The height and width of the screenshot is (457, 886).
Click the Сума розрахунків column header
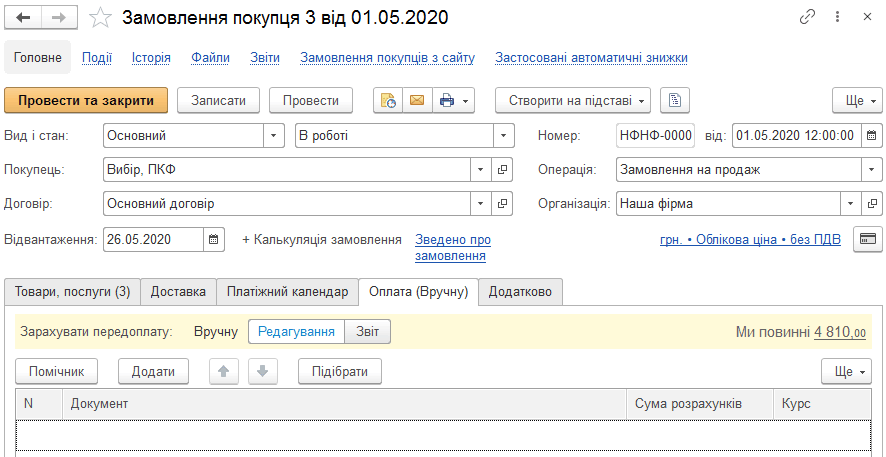tap(700, 403)
